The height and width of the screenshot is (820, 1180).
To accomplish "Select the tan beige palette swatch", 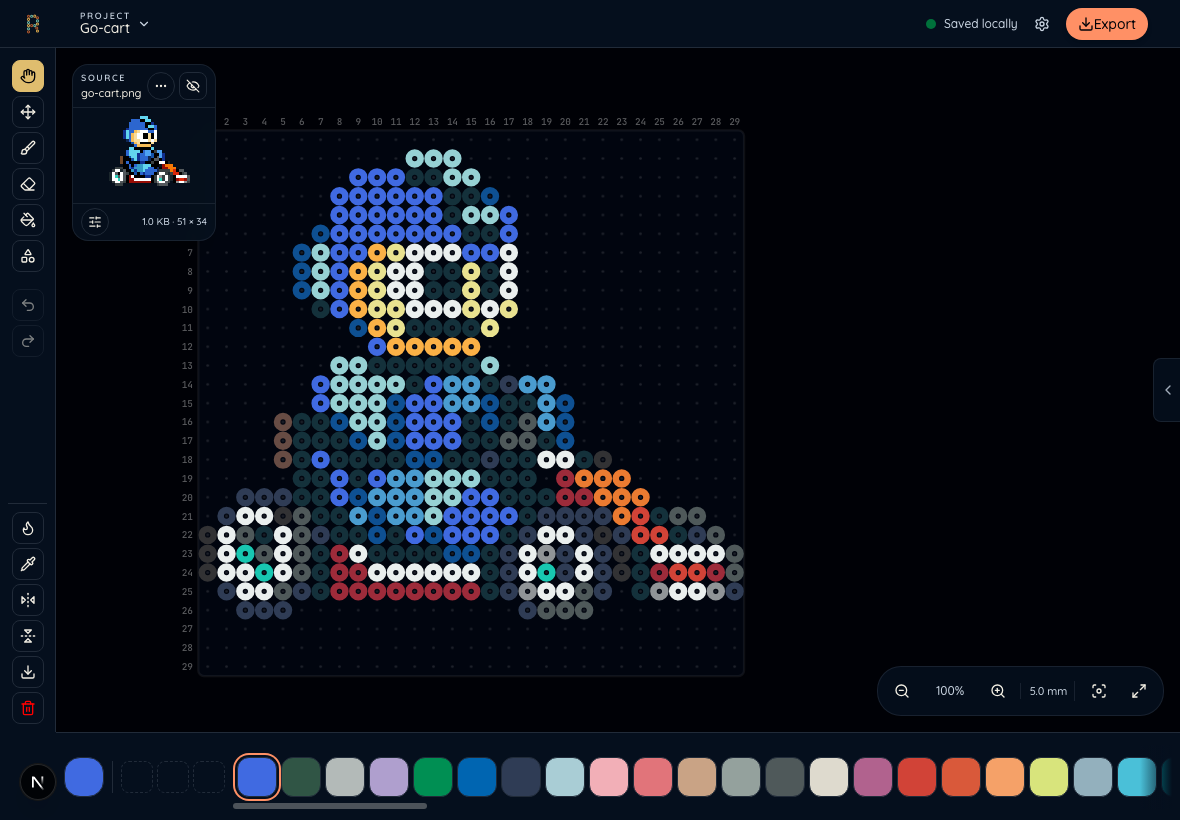I will (697, 777).
